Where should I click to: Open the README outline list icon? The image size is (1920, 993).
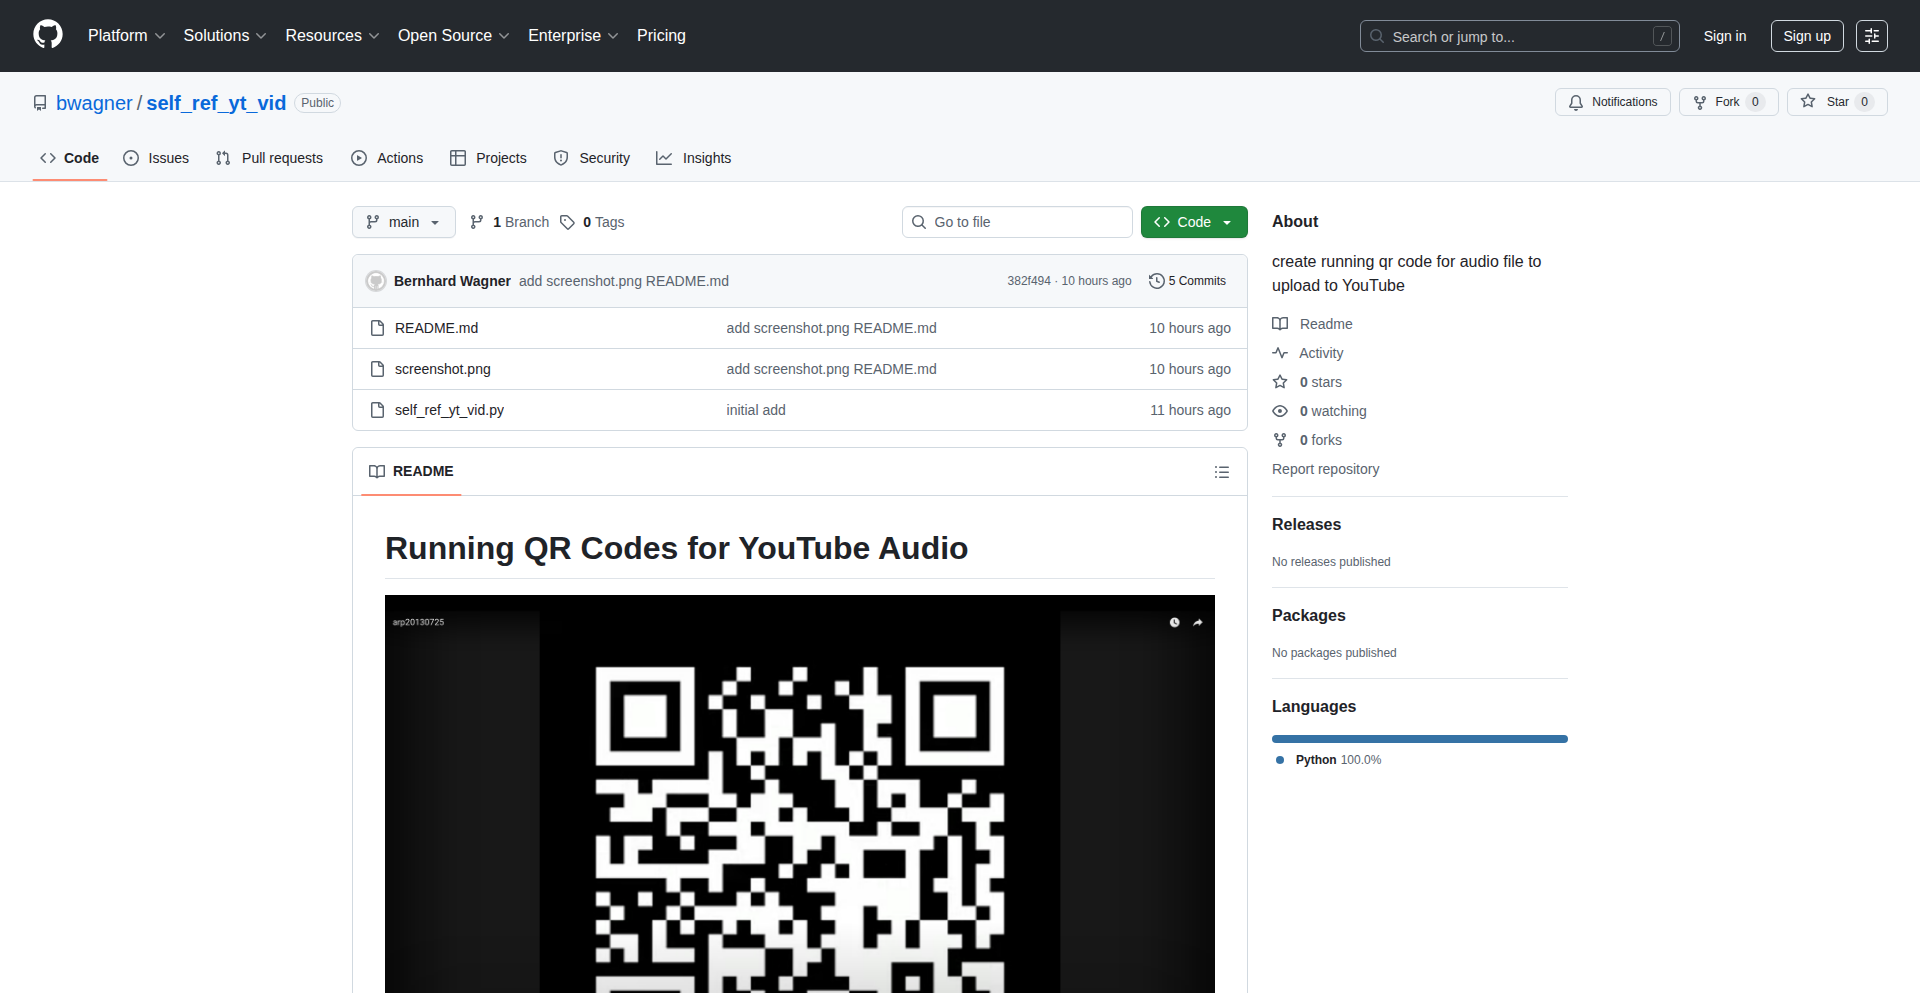pyautogui.click(x=1221, y=472)
